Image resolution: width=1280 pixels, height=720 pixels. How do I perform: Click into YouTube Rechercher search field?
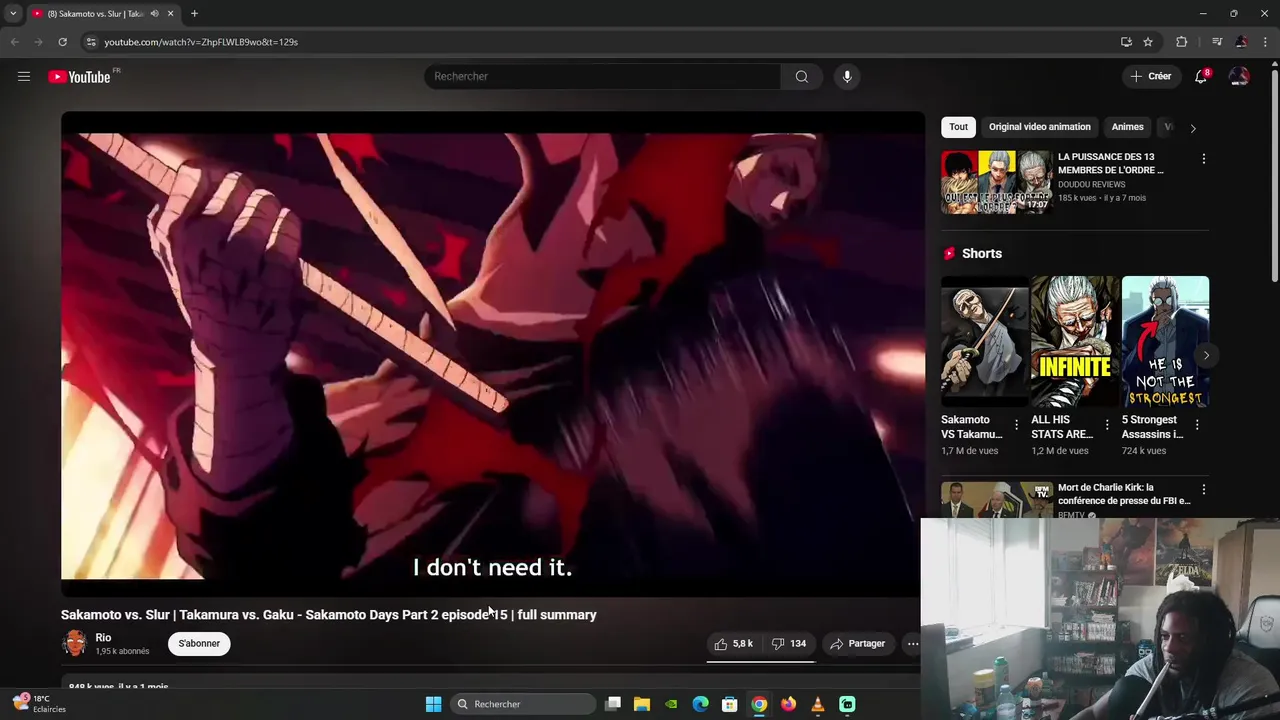click(x=603, y=76)
